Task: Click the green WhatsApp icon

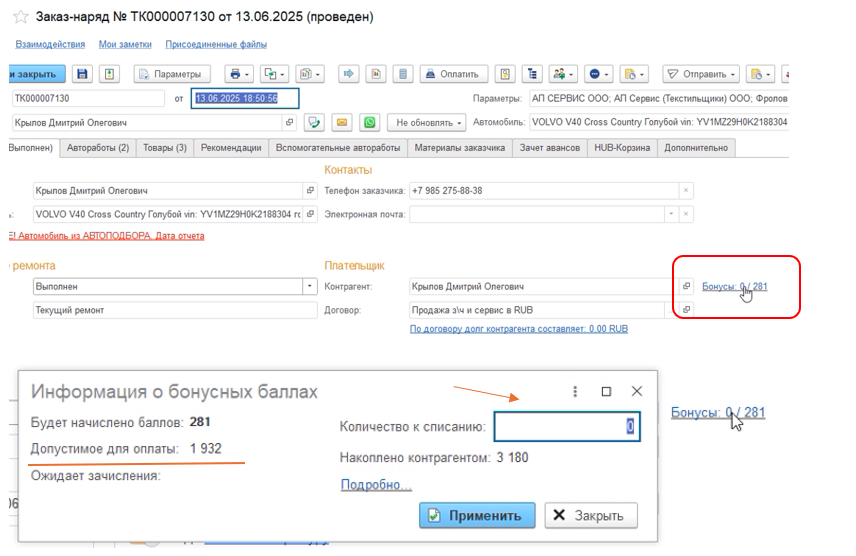Action: coord(370,123)
